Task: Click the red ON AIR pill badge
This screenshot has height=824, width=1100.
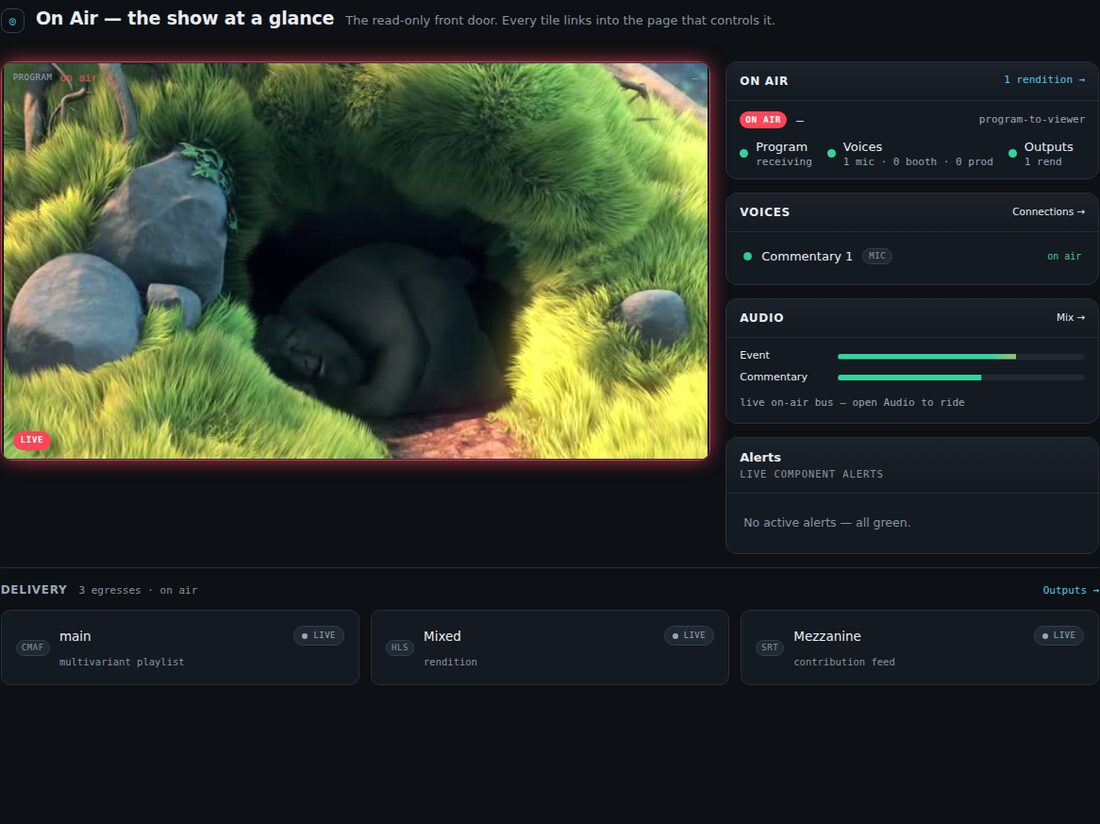Action: 763,120
